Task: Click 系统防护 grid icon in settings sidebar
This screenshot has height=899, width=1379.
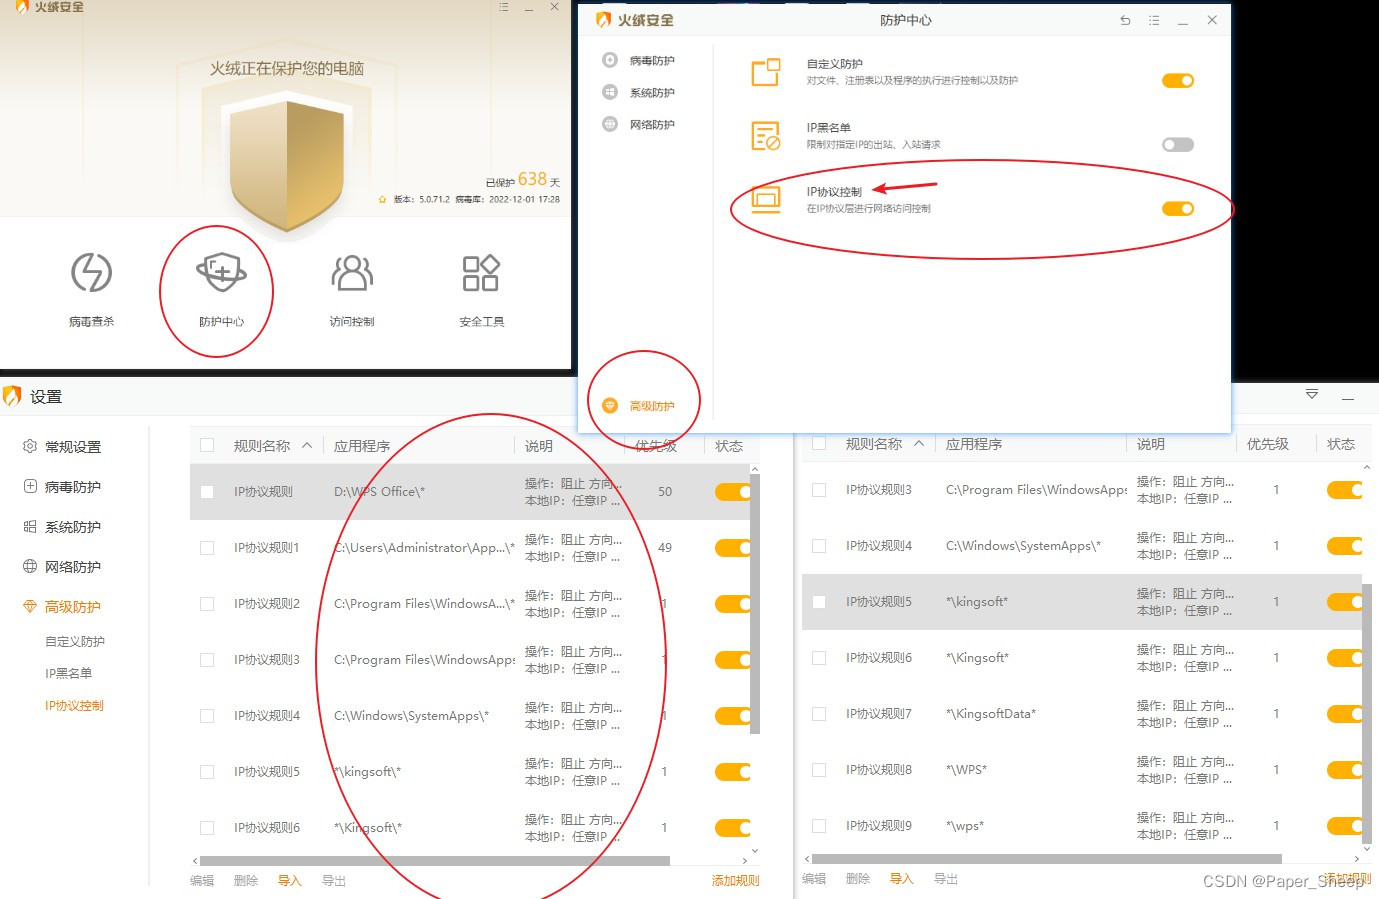Action: click(30, 526)
